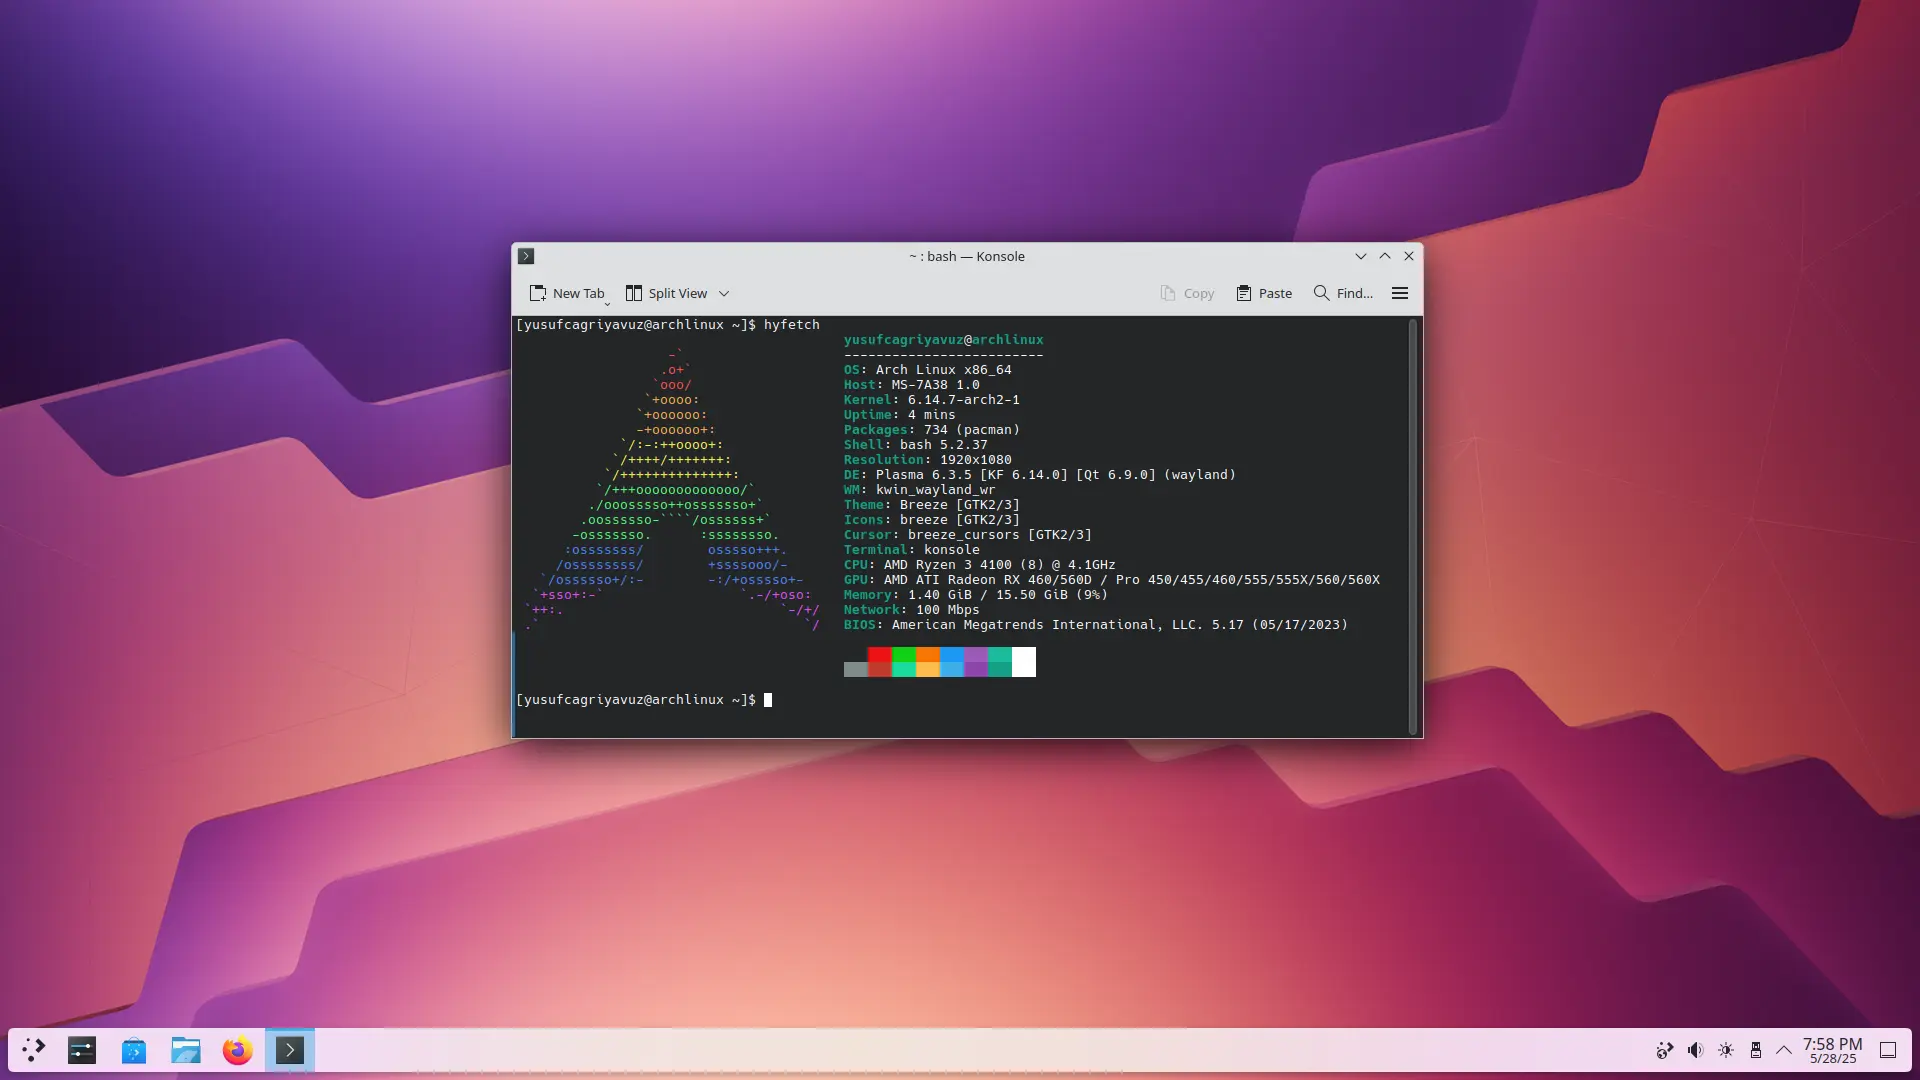1920x1080 pixels.
Task: Click the "Packages: 734 (pacman)" line
Action: [932, 430]
